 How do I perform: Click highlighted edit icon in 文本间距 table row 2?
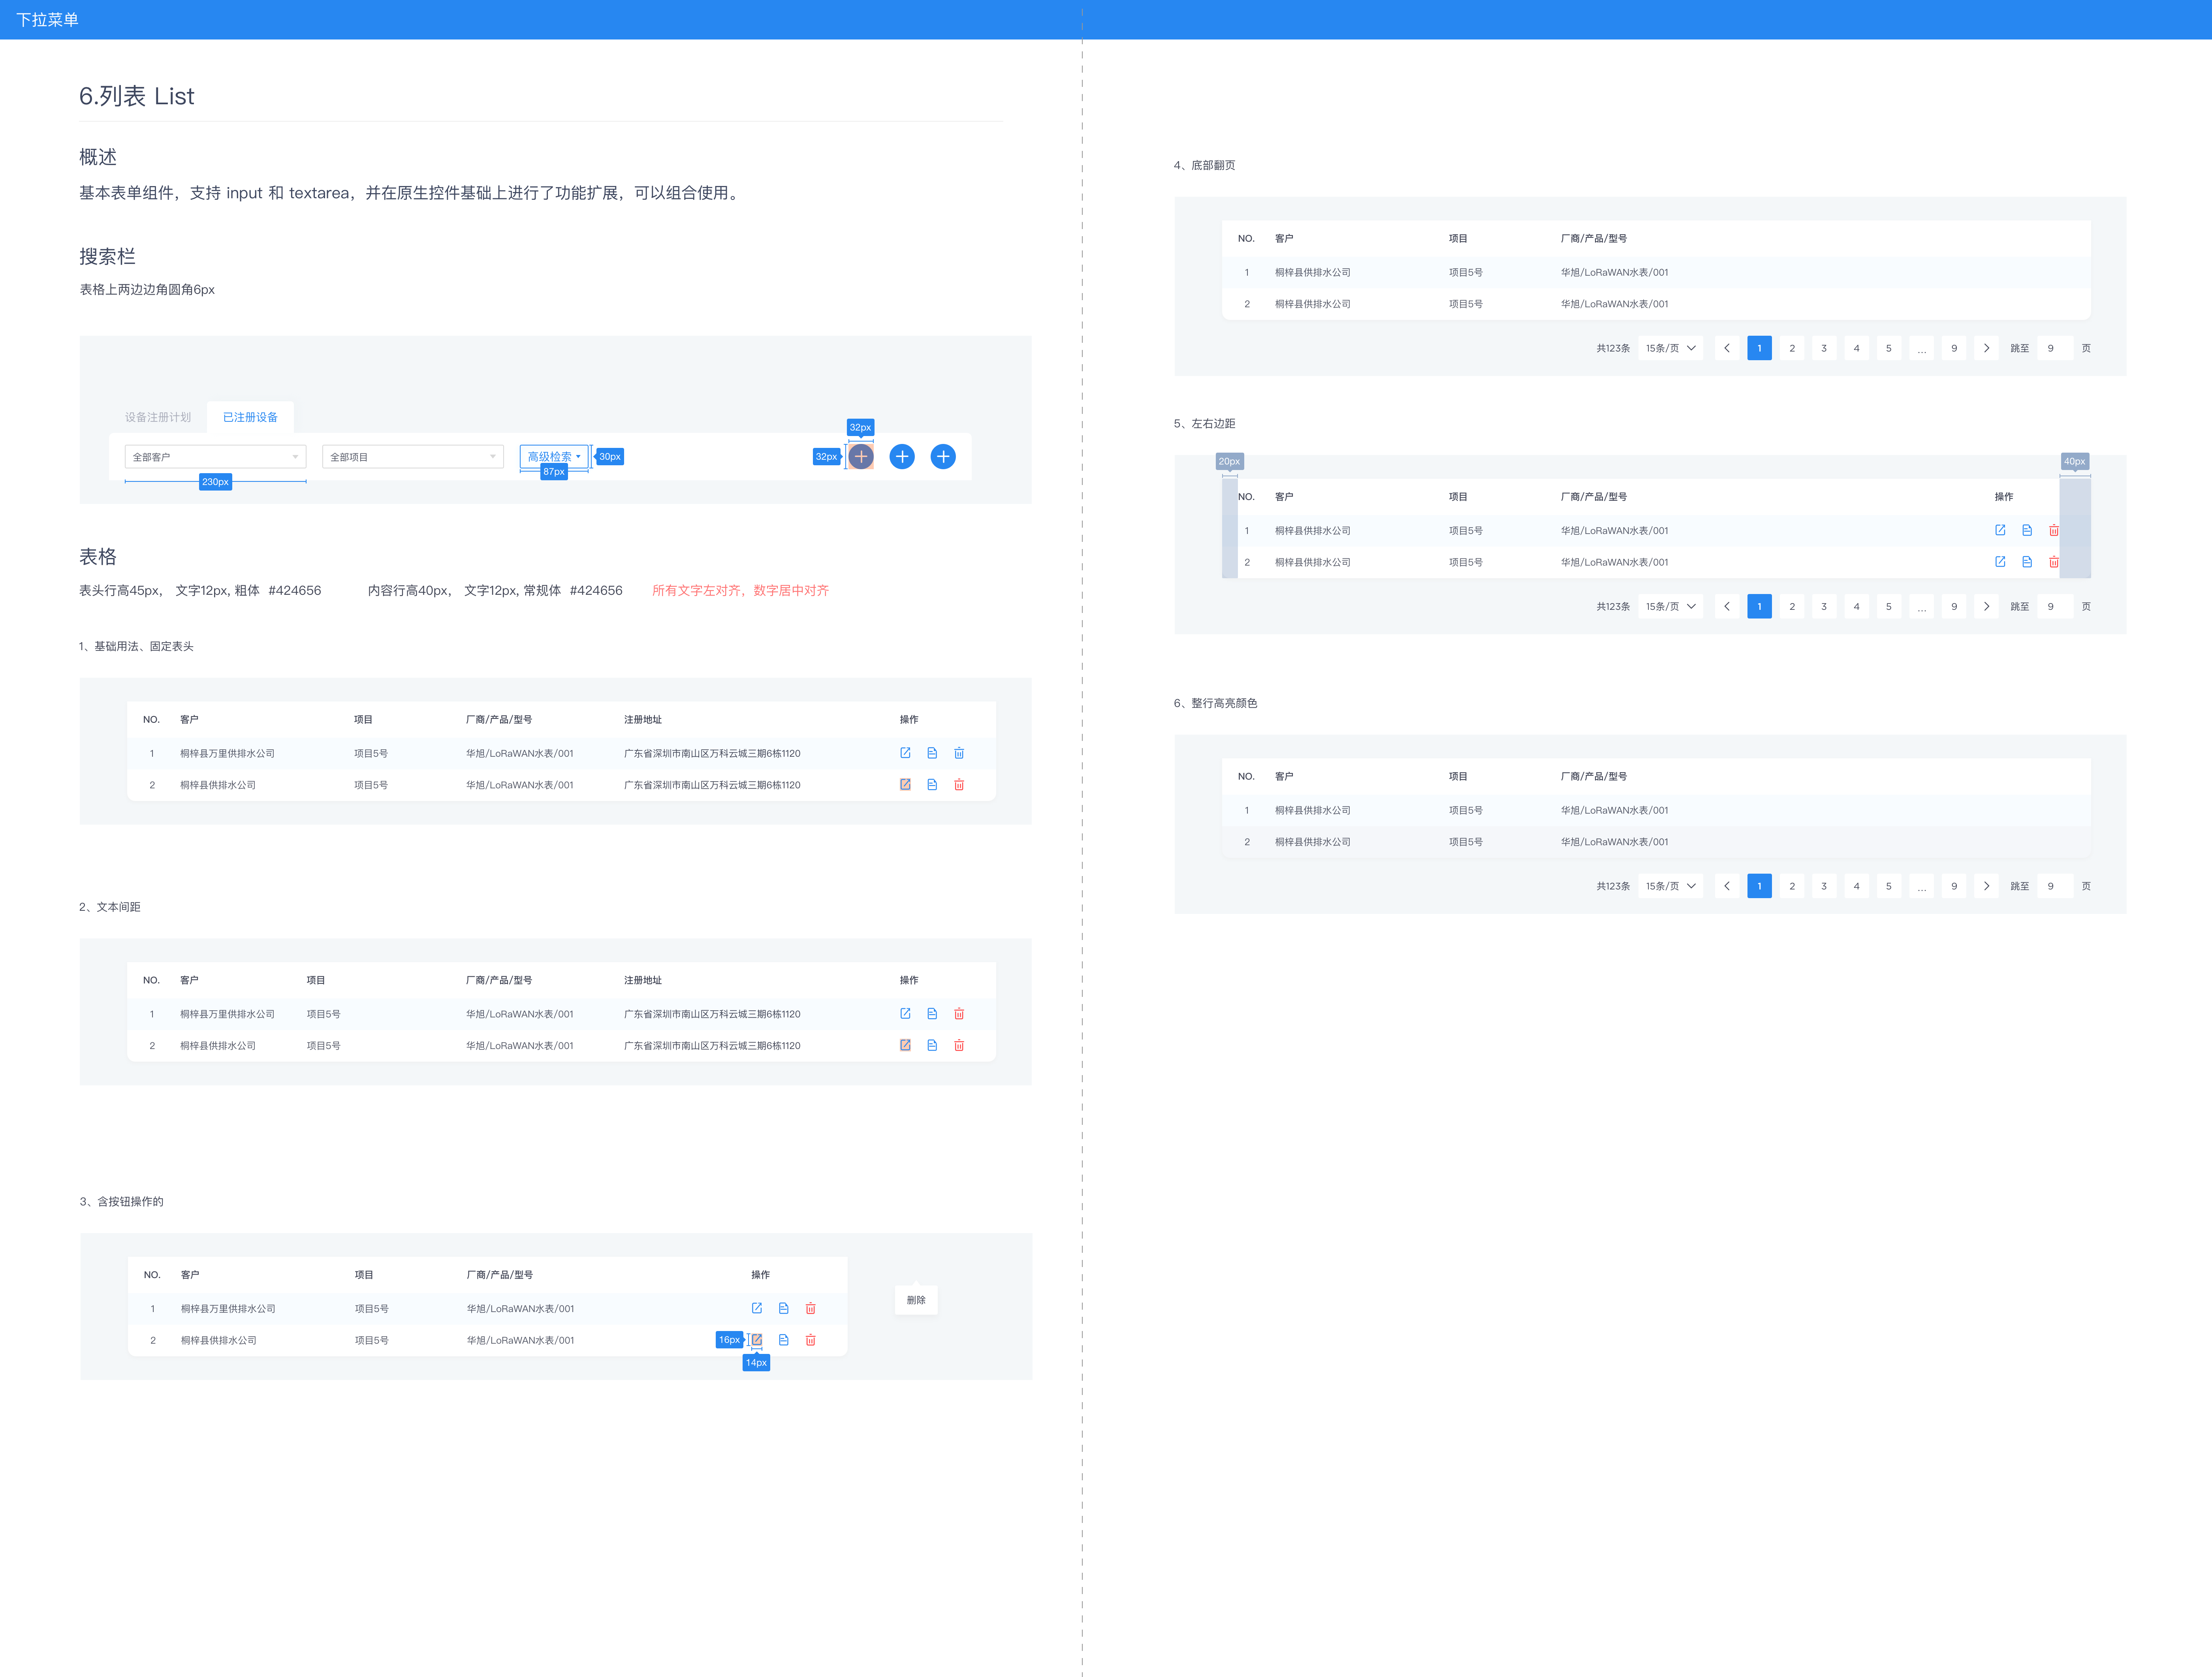905,1045
